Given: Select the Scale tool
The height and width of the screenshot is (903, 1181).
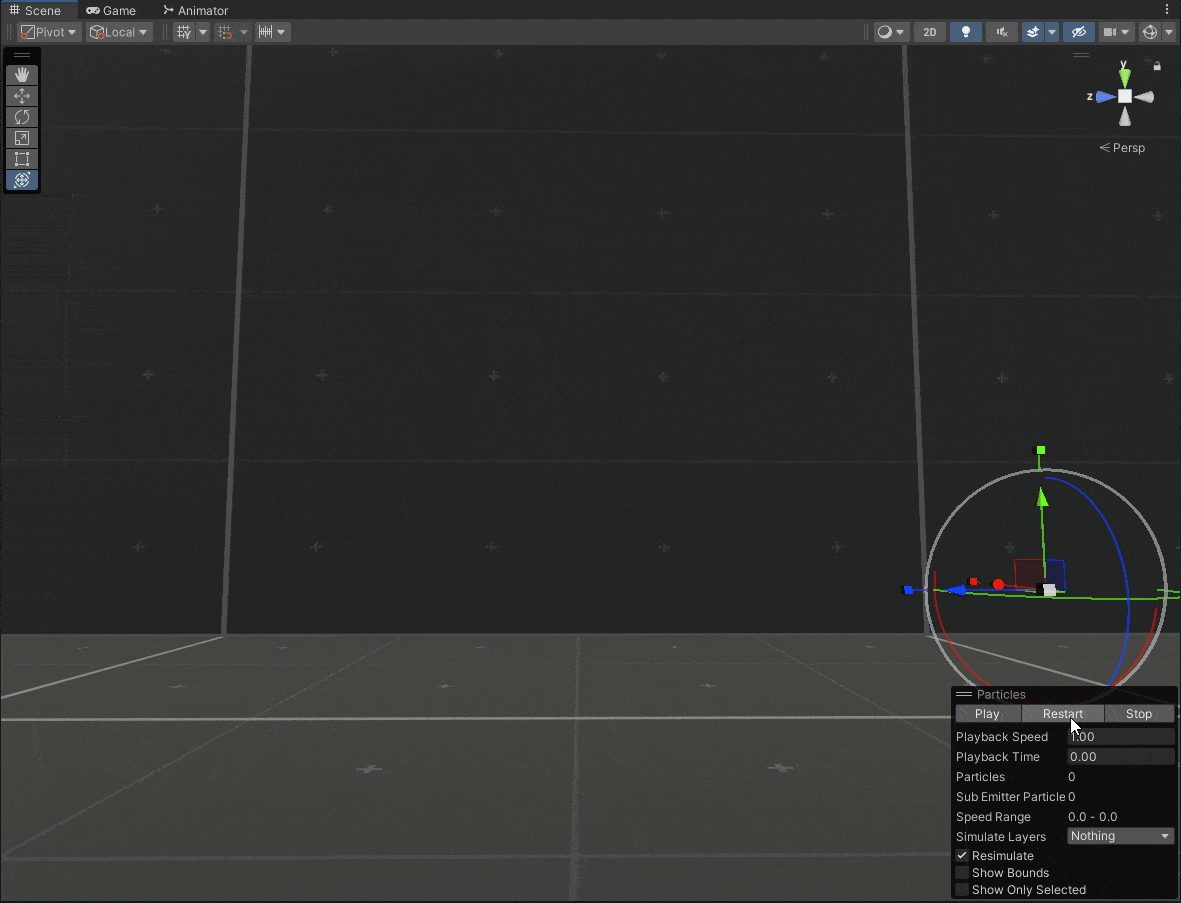Looking at the screenshot, I should (x=22, y=138).
